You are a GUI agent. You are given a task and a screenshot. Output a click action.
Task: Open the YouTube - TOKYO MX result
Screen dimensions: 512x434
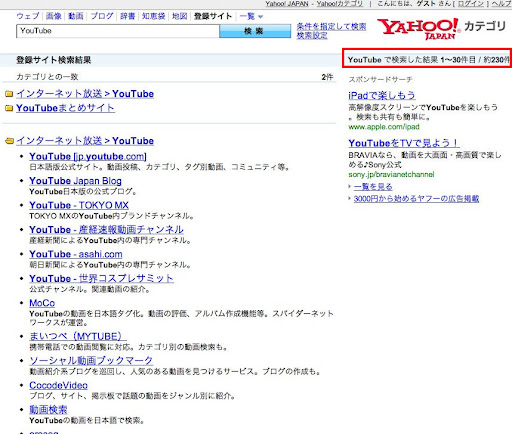click(79, 205)
